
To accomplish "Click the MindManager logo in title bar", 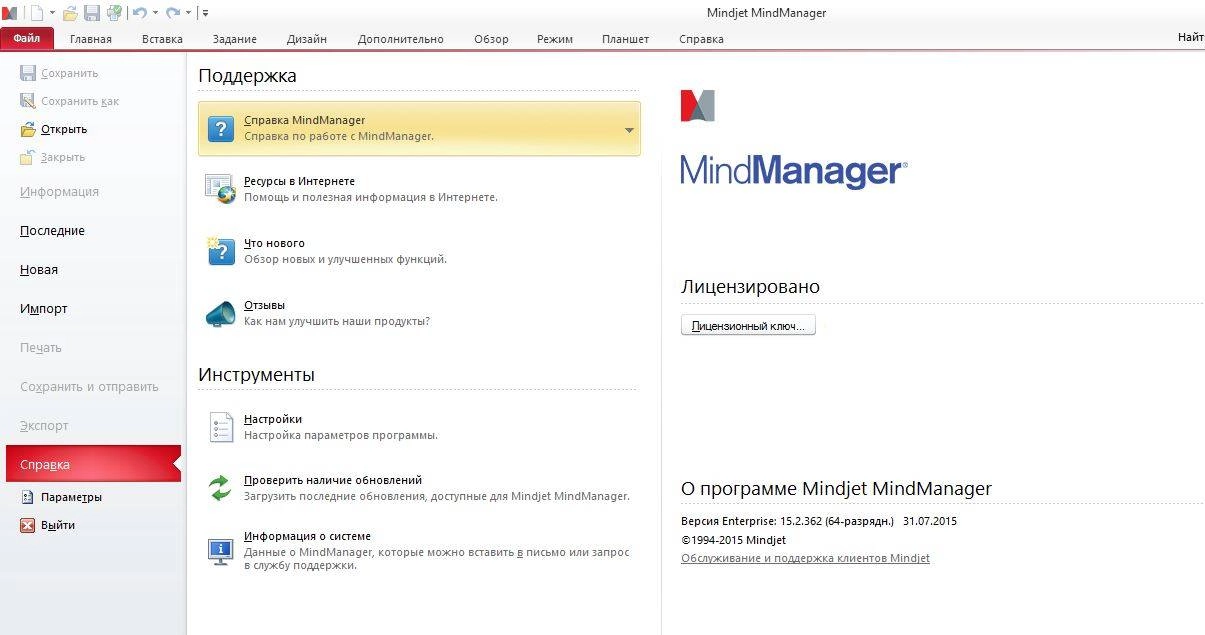I will click(10, 13).
